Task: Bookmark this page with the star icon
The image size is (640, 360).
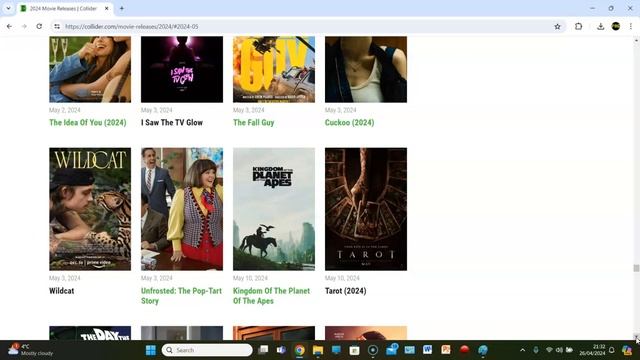Action: [x=557, y=27]
